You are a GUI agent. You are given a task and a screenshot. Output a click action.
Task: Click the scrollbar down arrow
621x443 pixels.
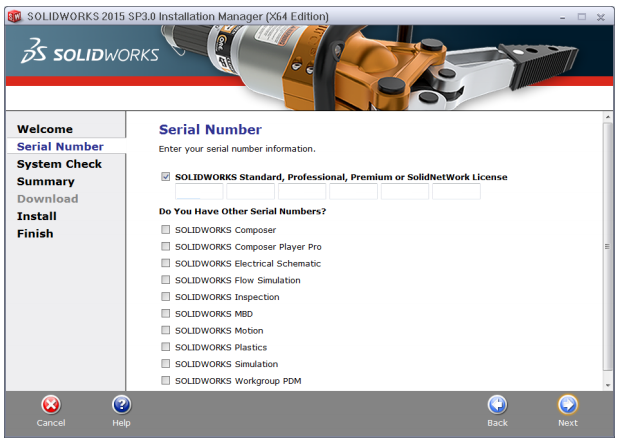coord(608,385)
